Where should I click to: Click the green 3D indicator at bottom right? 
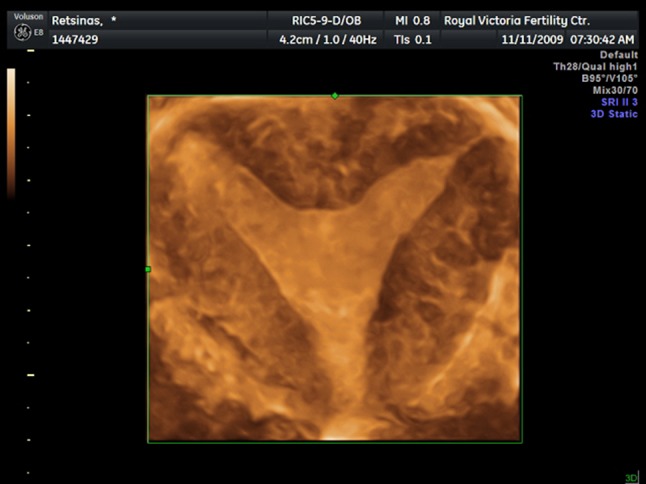pos(631,478)
